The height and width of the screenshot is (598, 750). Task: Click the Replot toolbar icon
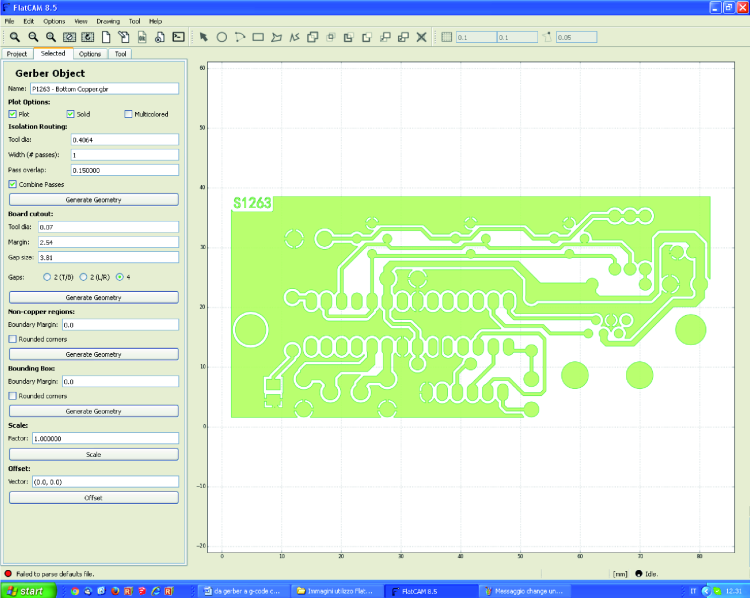pyautogui.click(x=88, y=37)
